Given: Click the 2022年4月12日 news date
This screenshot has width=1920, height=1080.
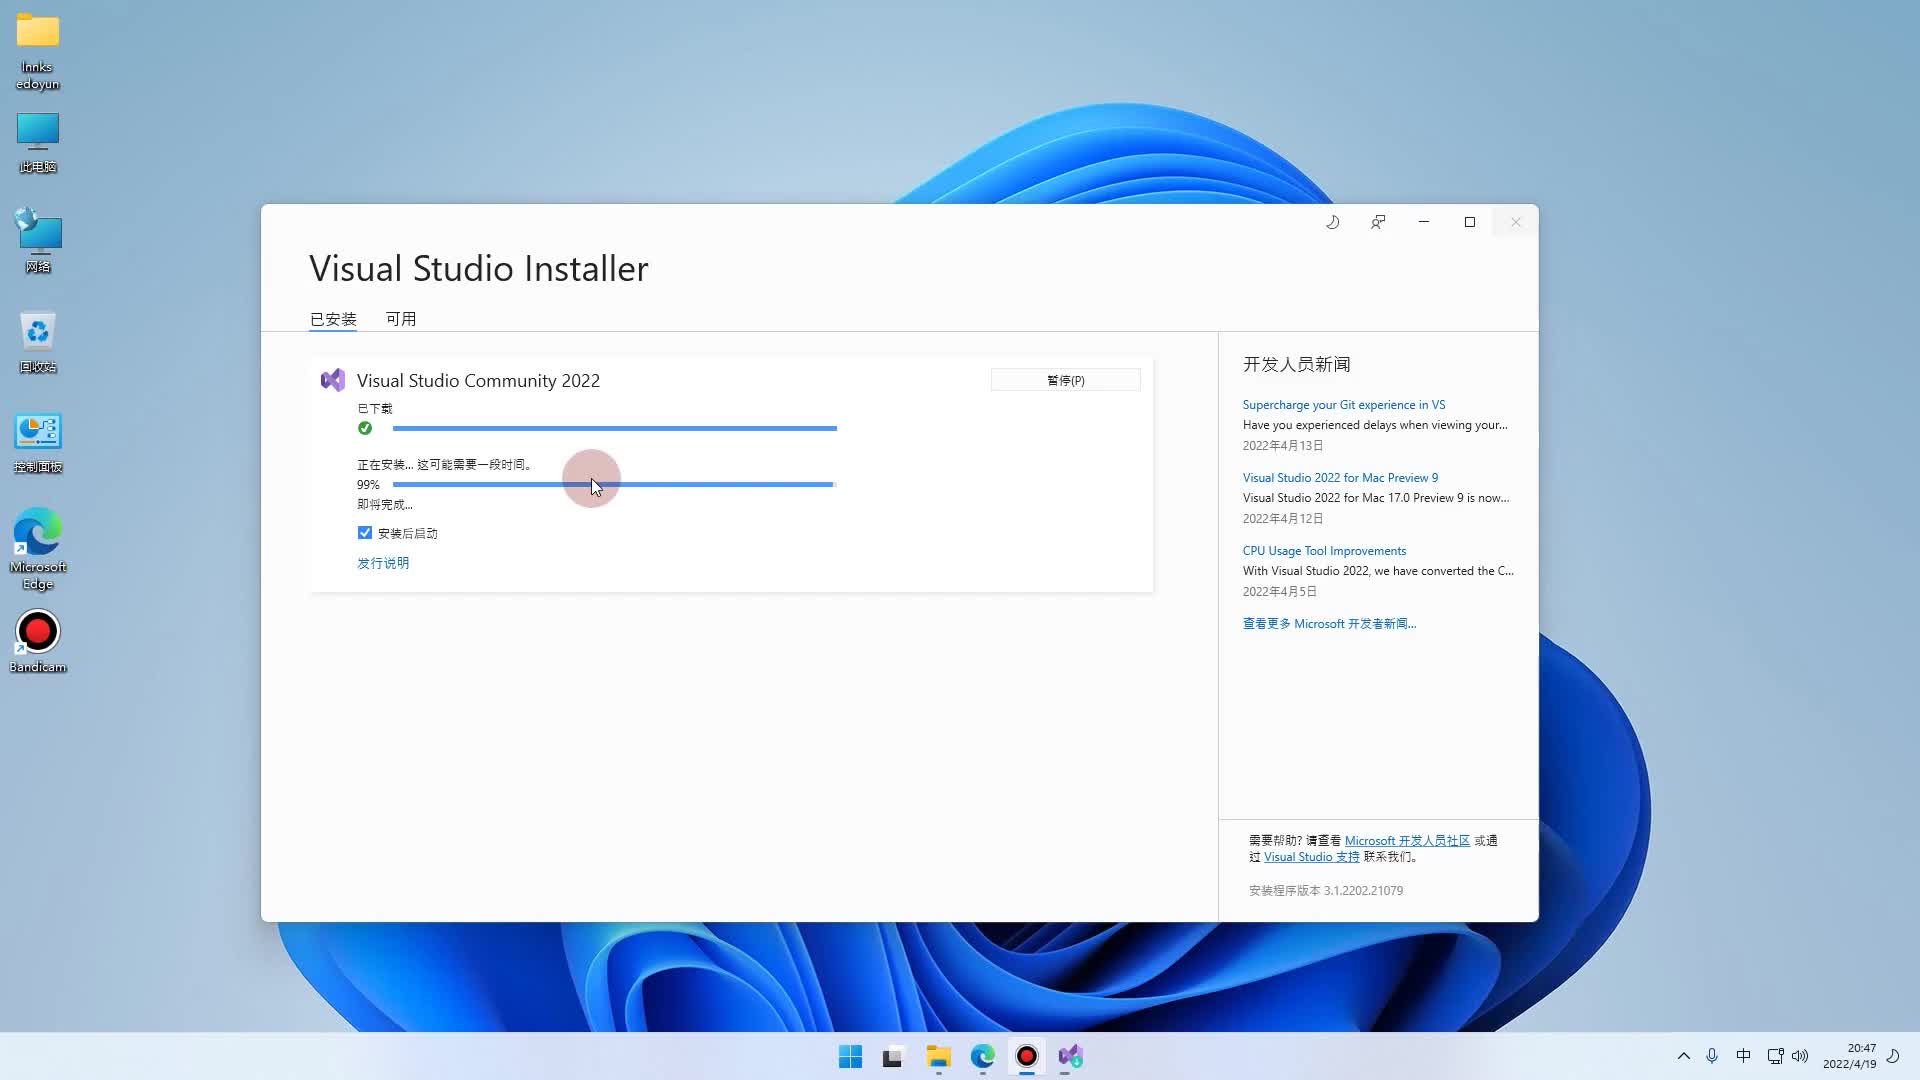Looking at the screenshot, I should 1283,519.
